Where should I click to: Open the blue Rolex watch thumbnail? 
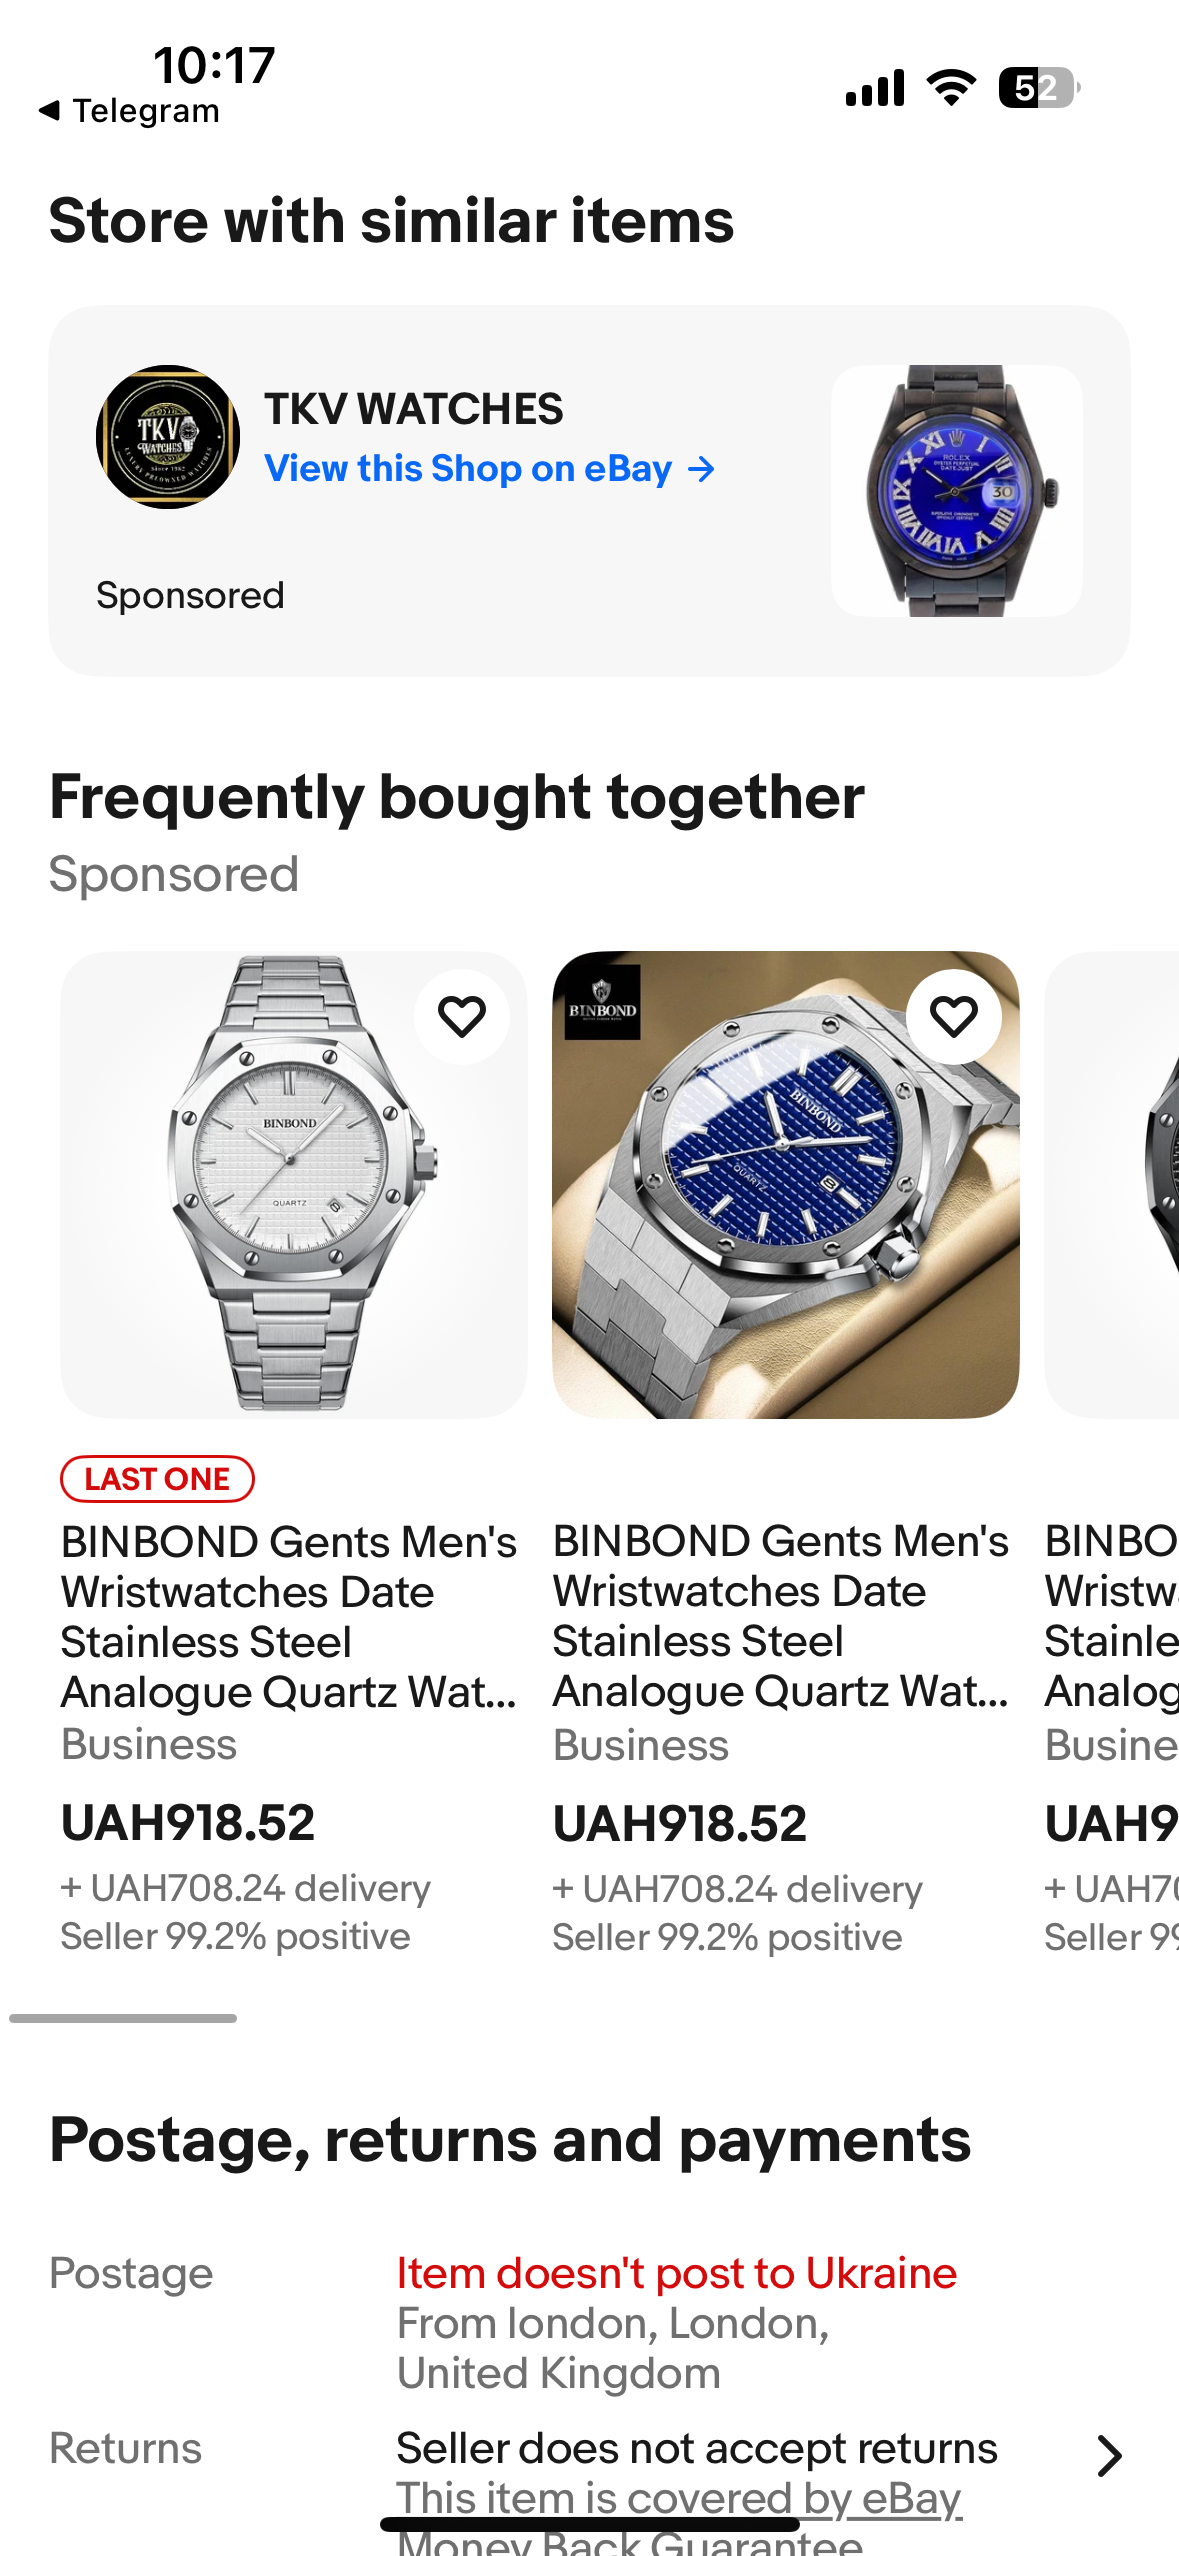coord(956,490)
